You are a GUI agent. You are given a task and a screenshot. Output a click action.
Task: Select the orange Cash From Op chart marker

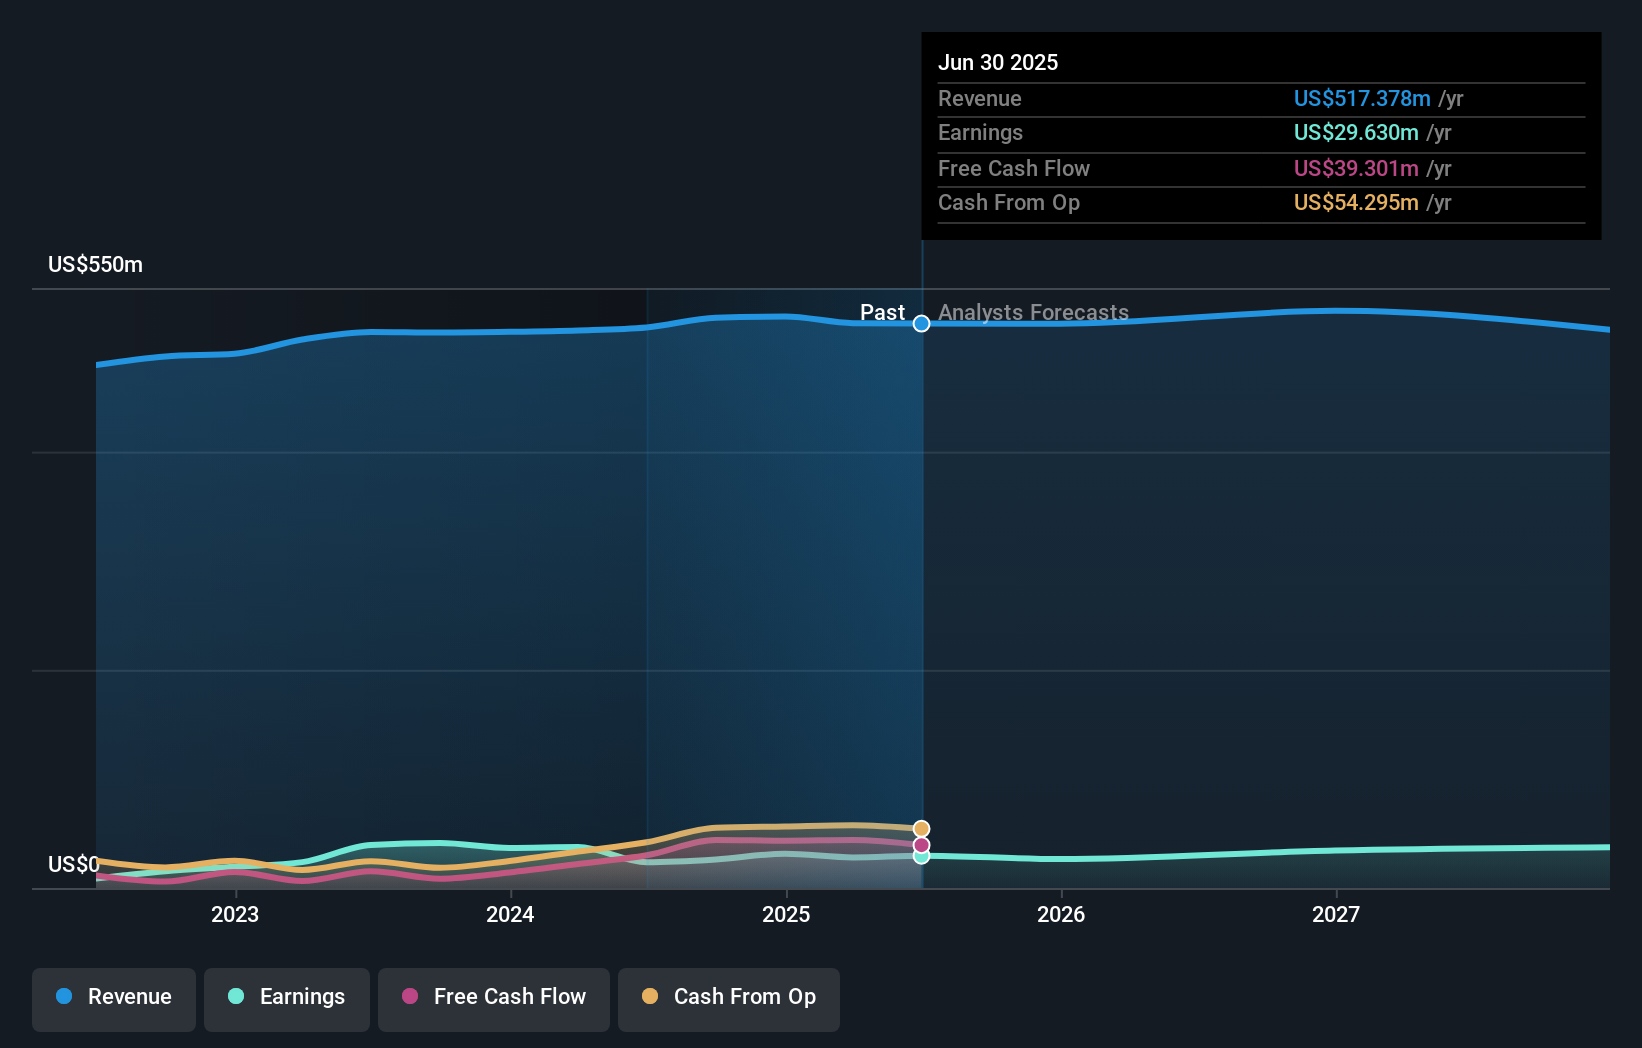(x=920, y=827)
